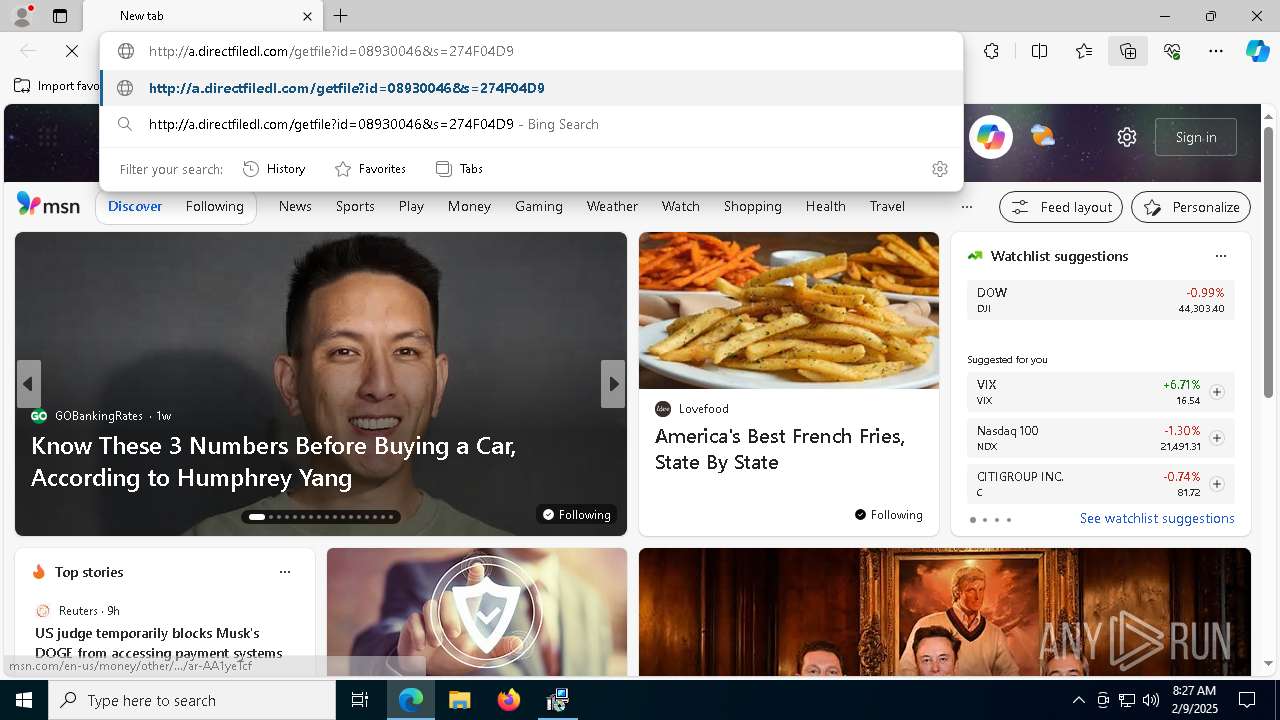Image resolution: width=1280 pixels, height=720 pixels.
Task: Open the Humphrey Yang car article headline
Action: (x=273, y=462)
